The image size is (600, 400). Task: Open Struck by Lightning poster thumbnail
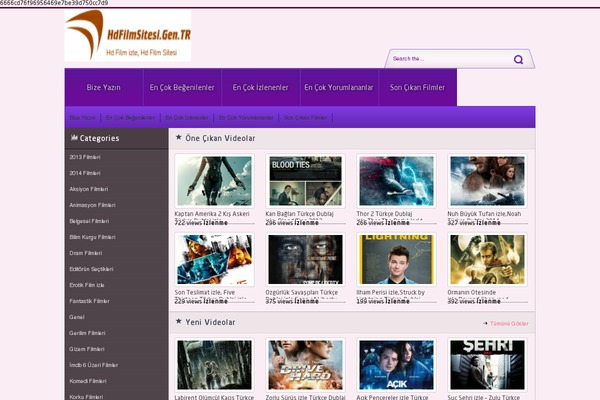(396, 260)
